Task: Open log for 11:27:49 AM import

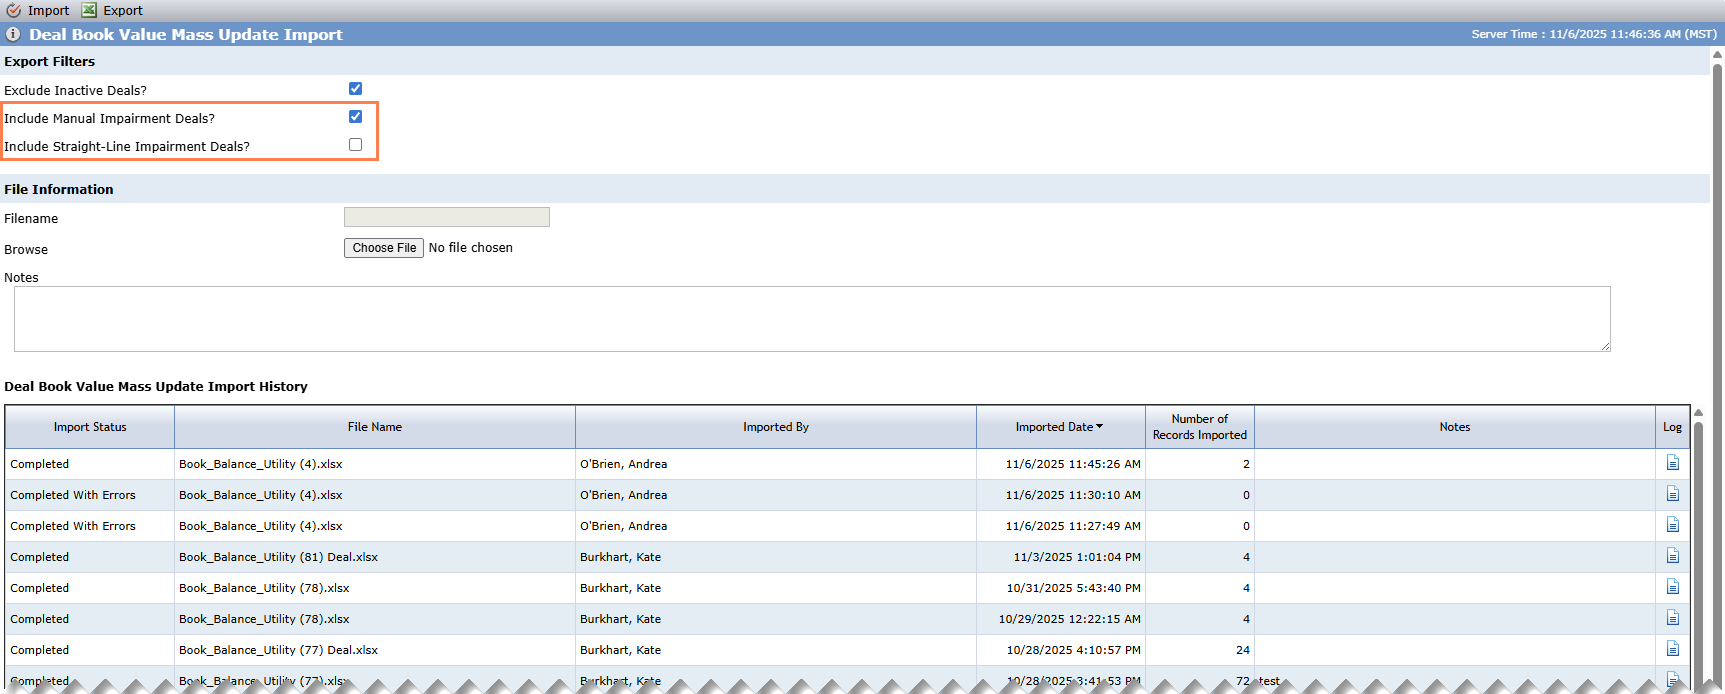Action: tap(1672, 525)
